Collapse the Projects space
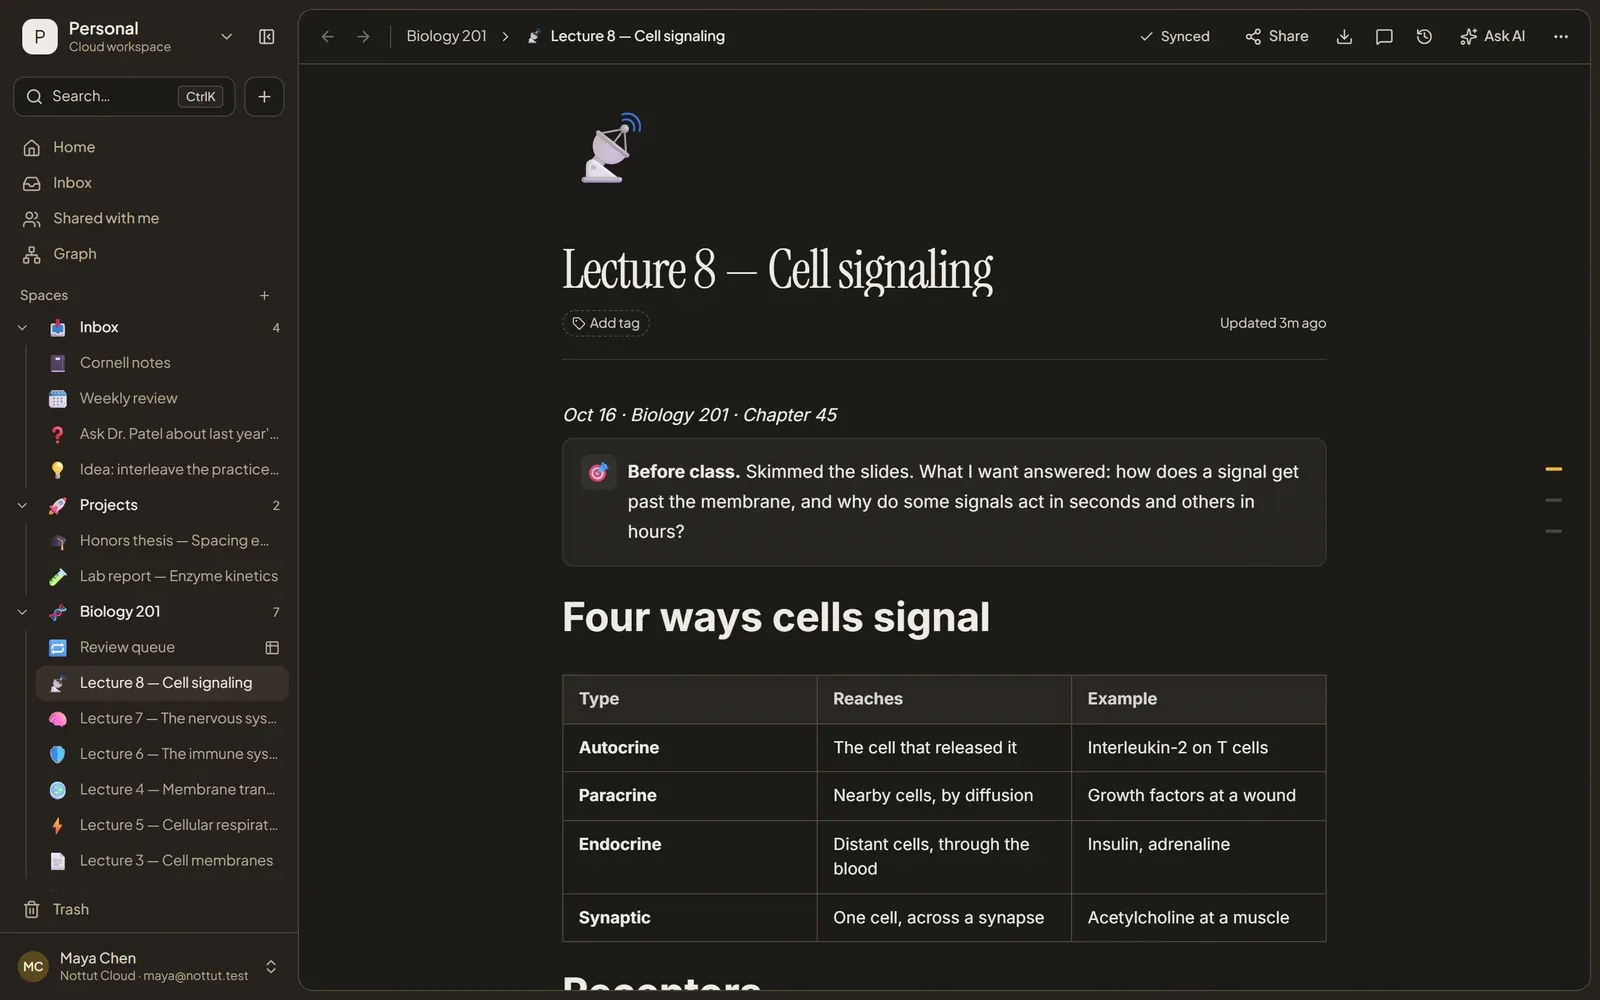 (x=22, y=506)
